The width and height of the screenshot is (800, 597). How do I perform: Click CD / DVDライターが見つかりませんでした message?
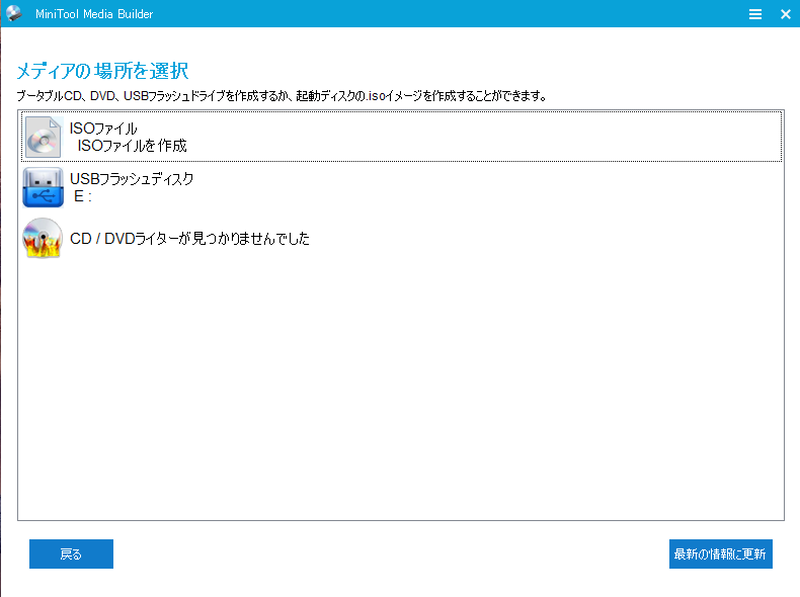190,238
